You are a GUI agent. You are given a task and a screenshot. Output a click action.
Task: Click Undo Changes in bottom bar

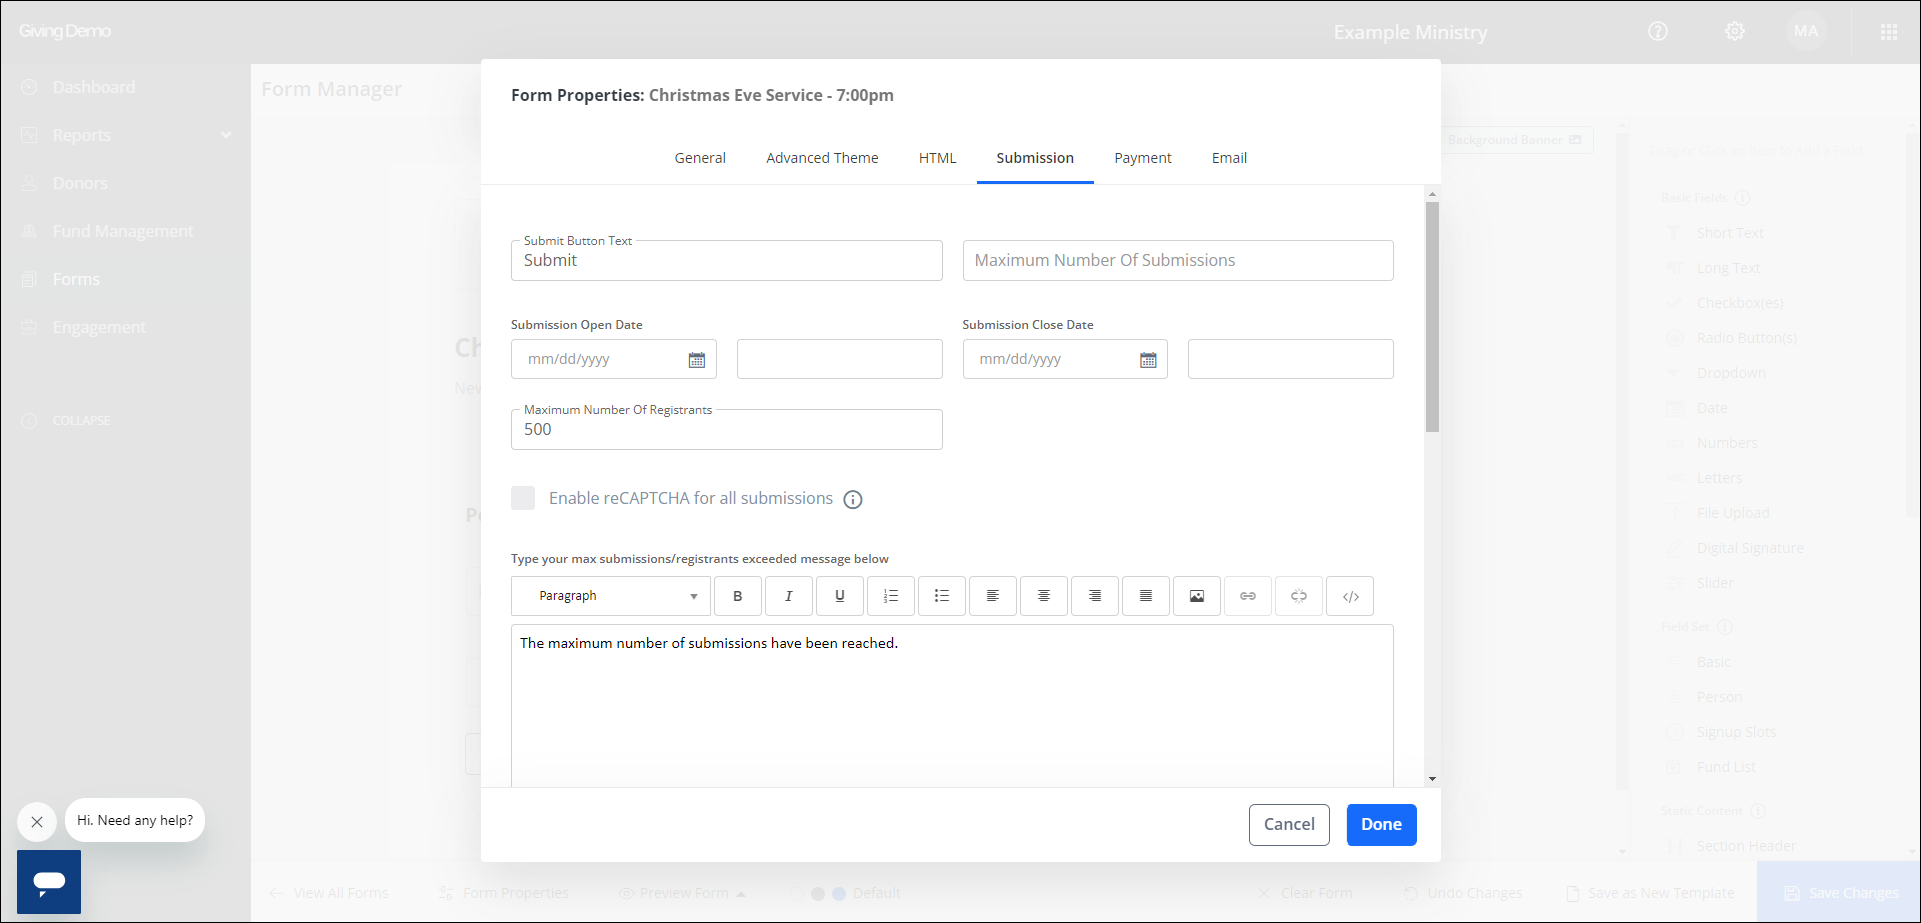click(x=1463, y=893)
